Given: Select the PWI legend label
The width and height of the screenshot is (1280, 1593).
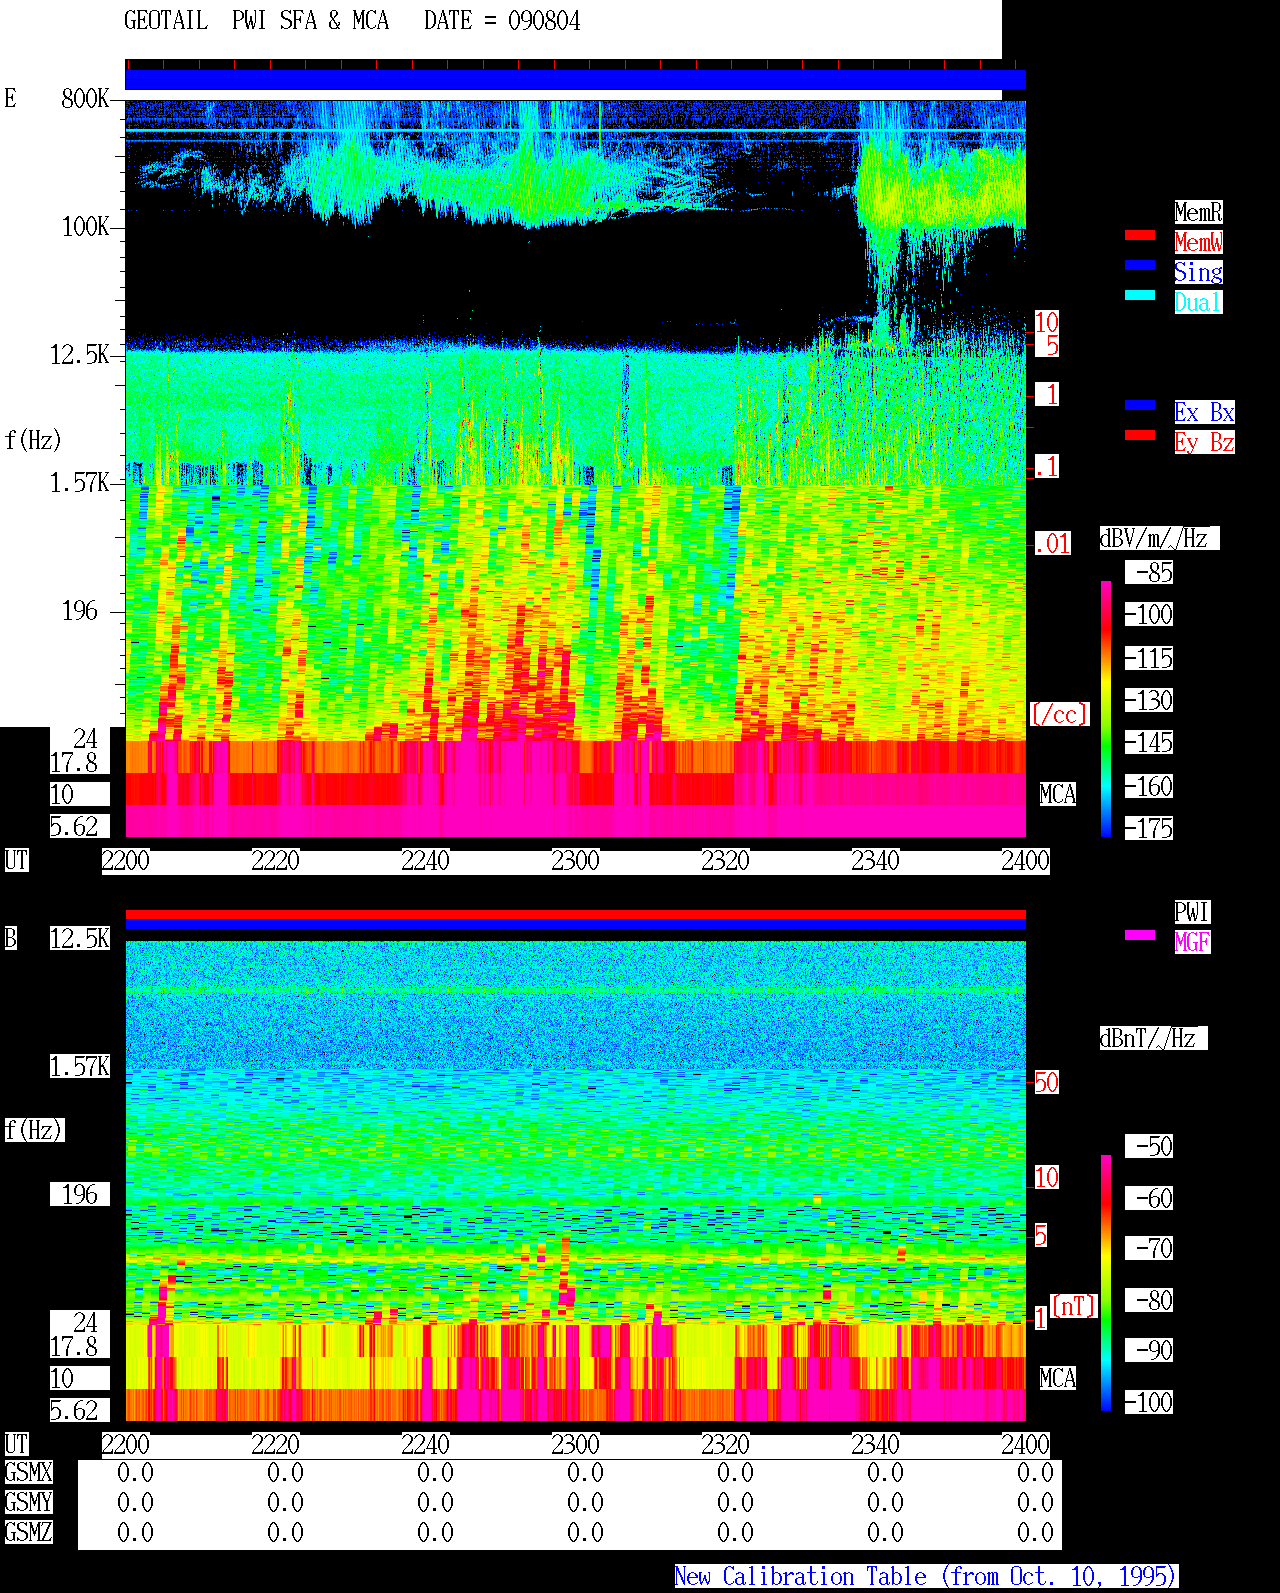Looking at the screenshot, I should click(1192, 912).
